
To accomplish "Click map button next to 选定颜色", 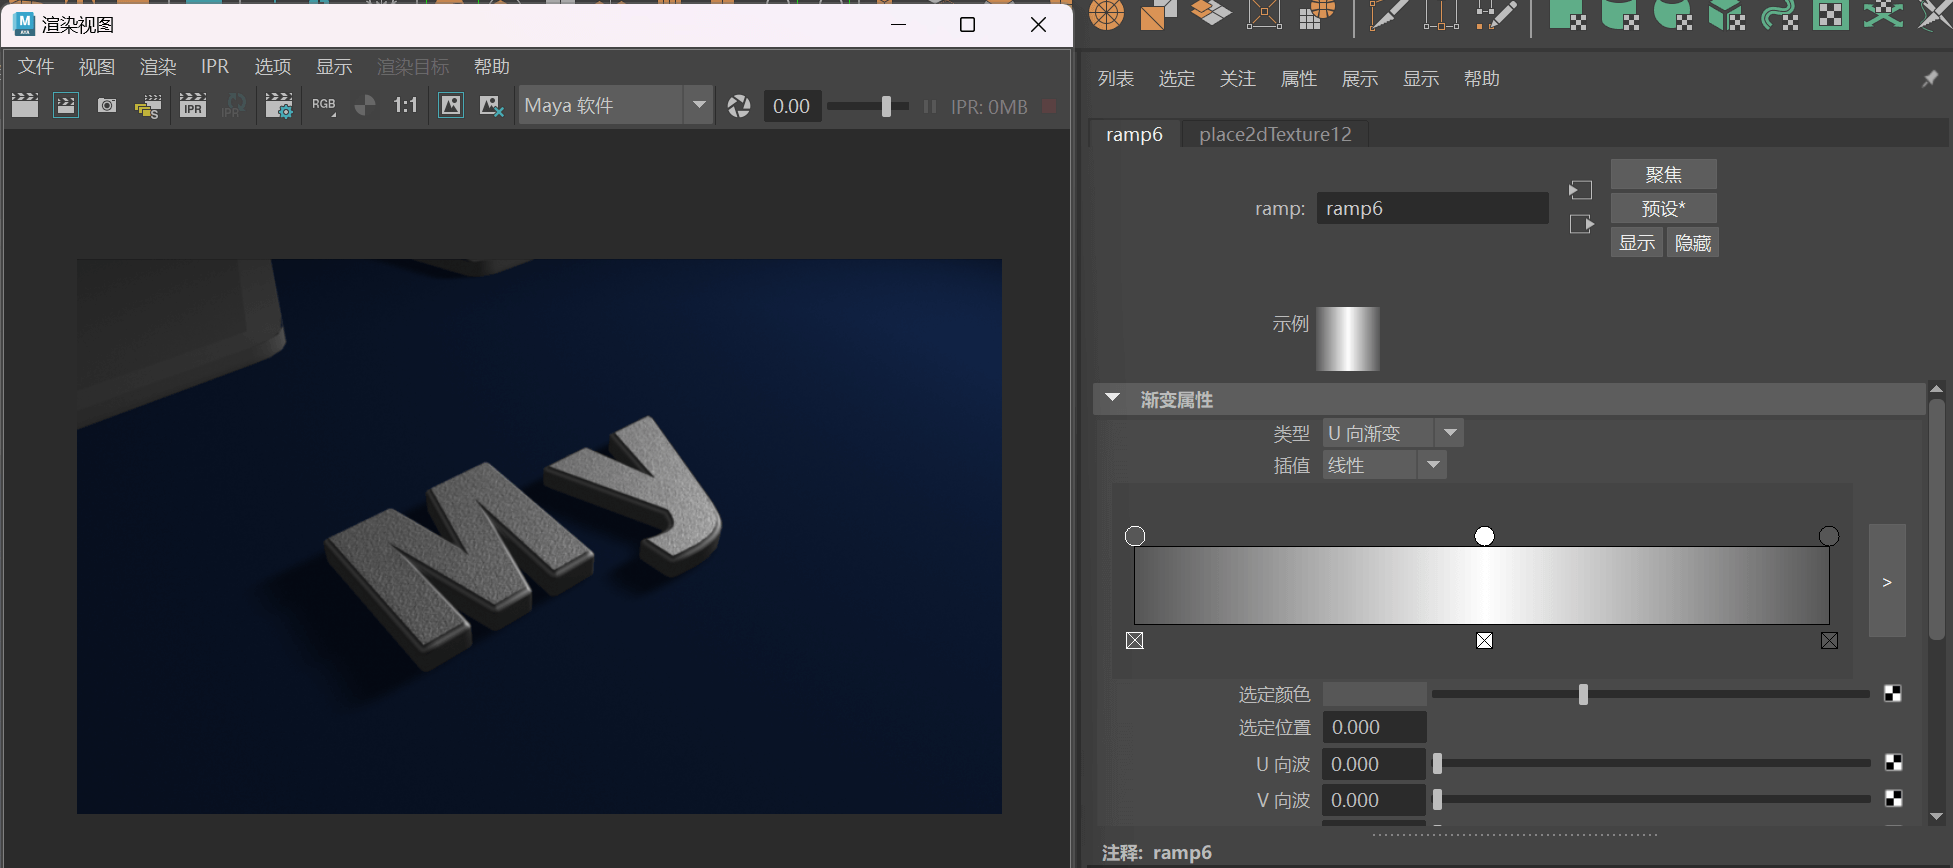I will coord(1893,694).
